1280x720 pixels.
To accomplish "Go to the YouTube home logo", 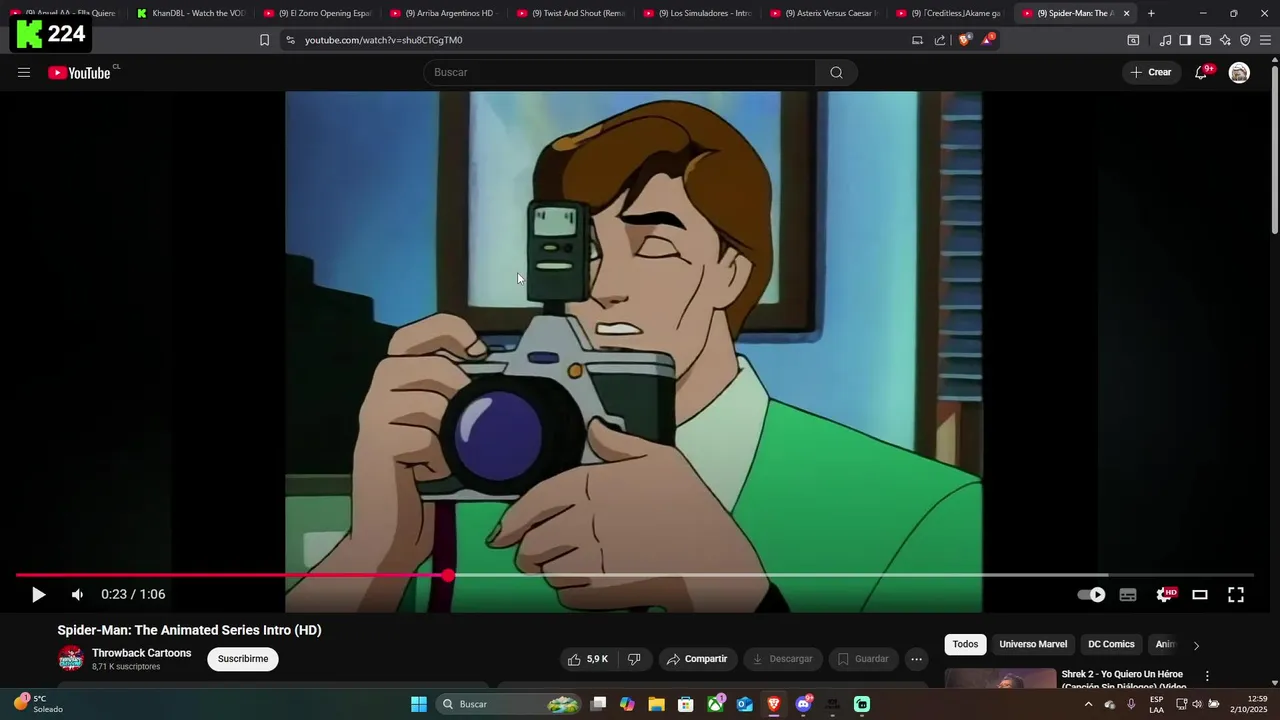I will 79,72.
